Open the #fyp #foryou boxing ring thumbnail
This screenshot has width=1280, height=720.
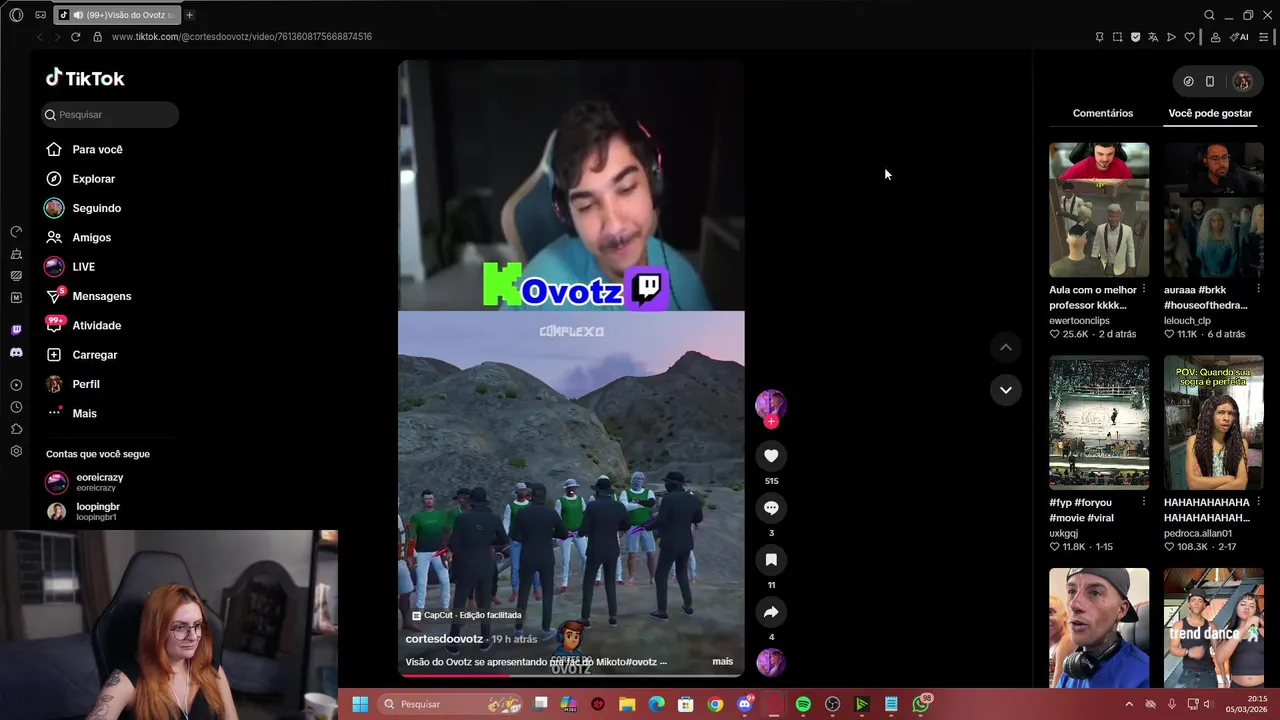point(1099,422)
